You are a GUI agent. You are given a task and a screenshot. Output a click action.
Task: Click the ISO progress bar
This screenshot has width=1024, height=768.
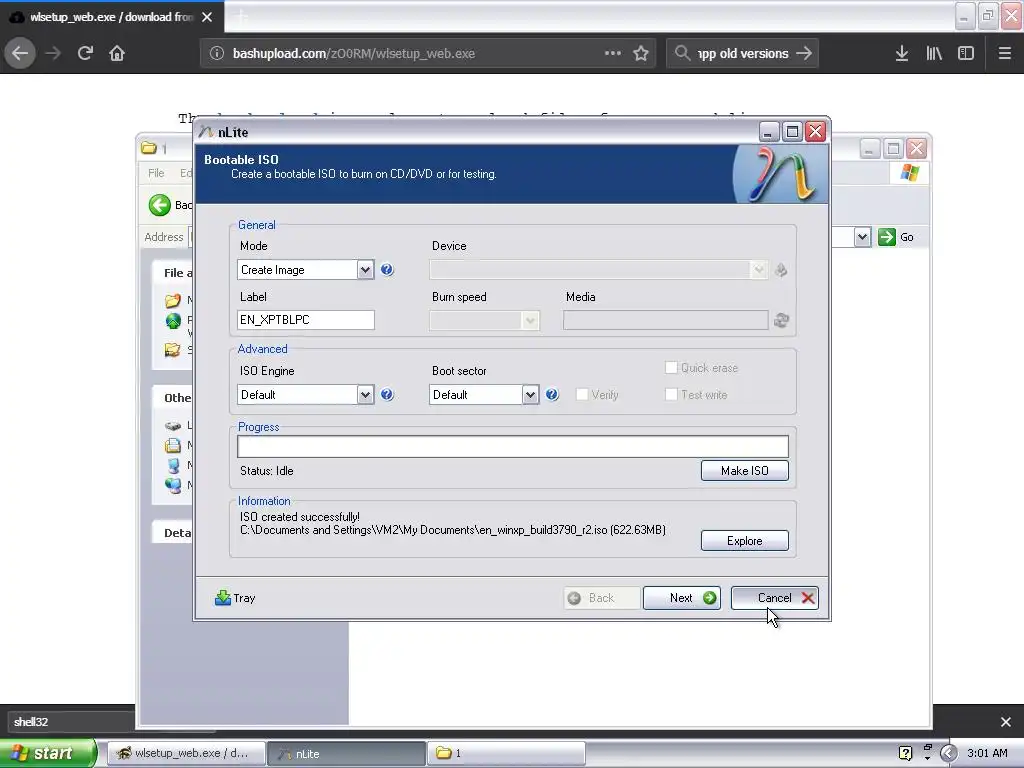(513, 447)
